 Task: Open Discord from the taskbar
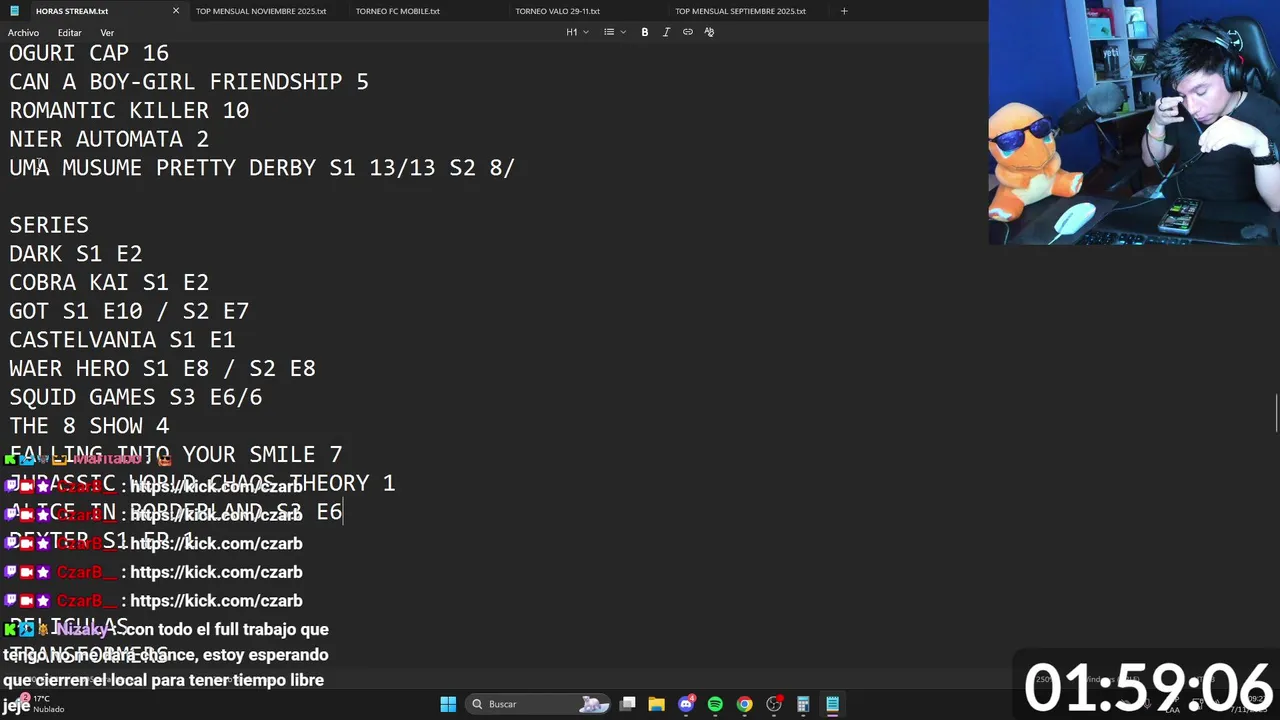click(x=686, y=704)
